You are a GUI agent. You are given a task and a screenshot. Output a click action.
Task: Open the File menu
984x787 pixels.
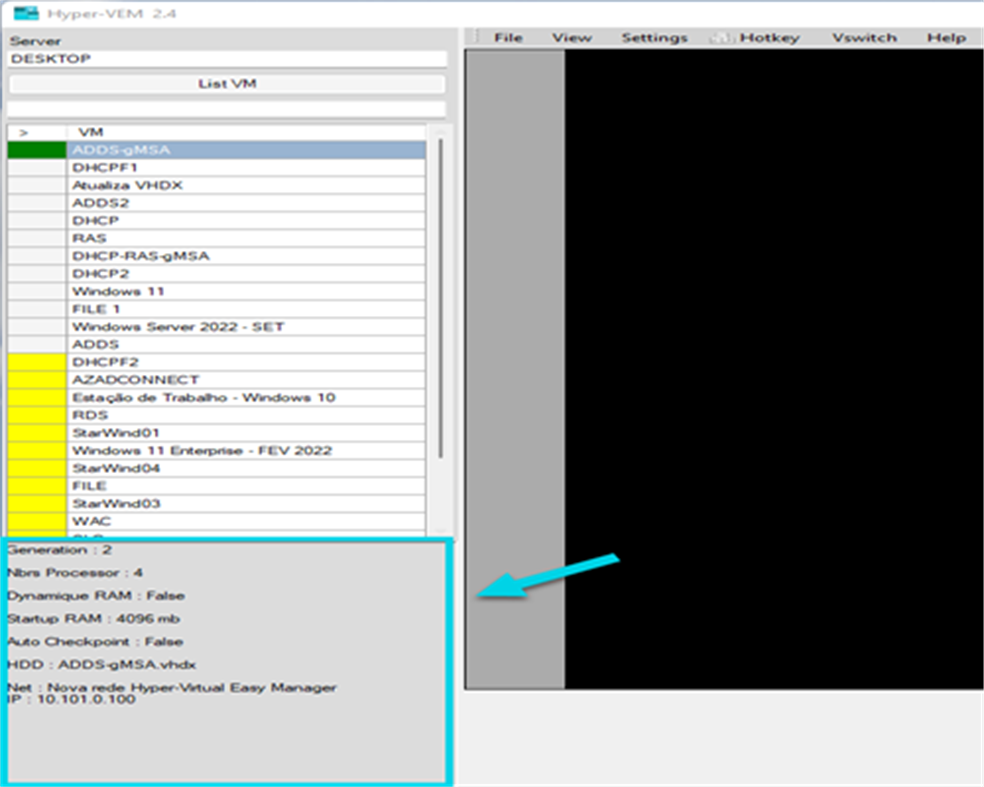point(508,38)
